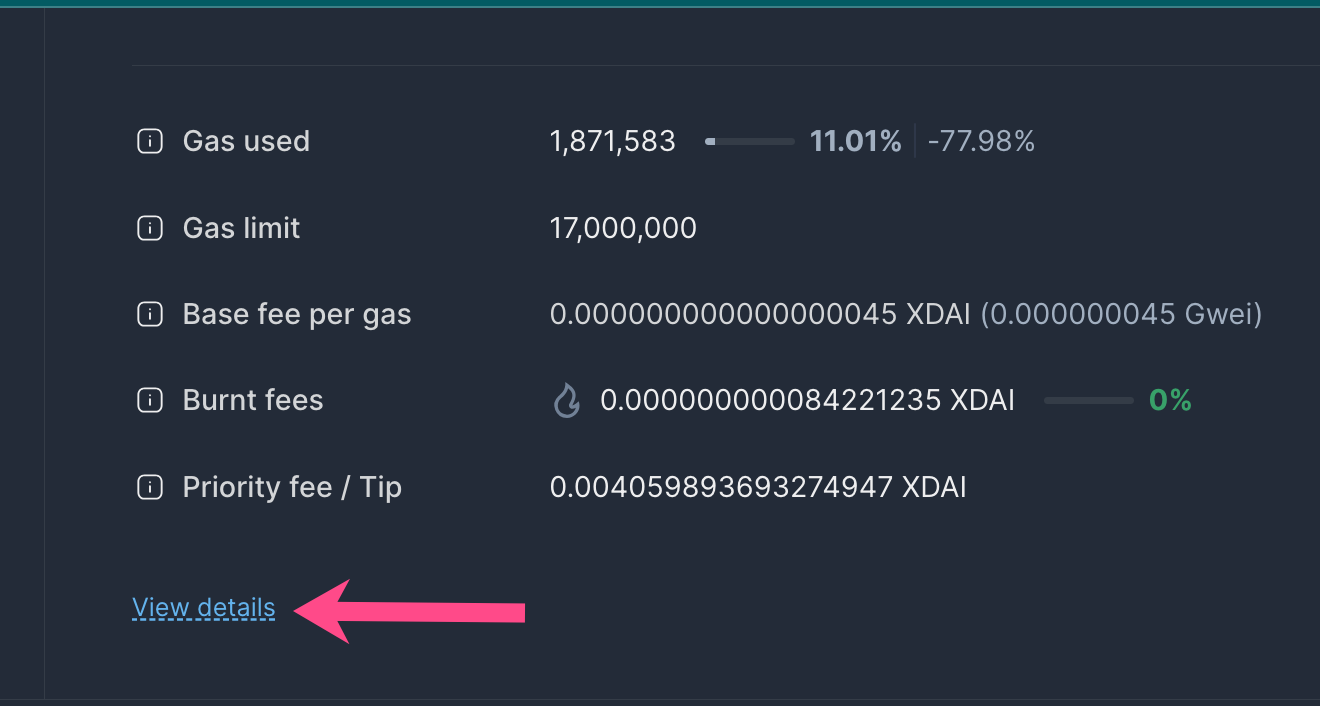This screenshot has height=706, width=1320.
Task: Click the info icon beside Priority fee / Tip
Action: 148,486
